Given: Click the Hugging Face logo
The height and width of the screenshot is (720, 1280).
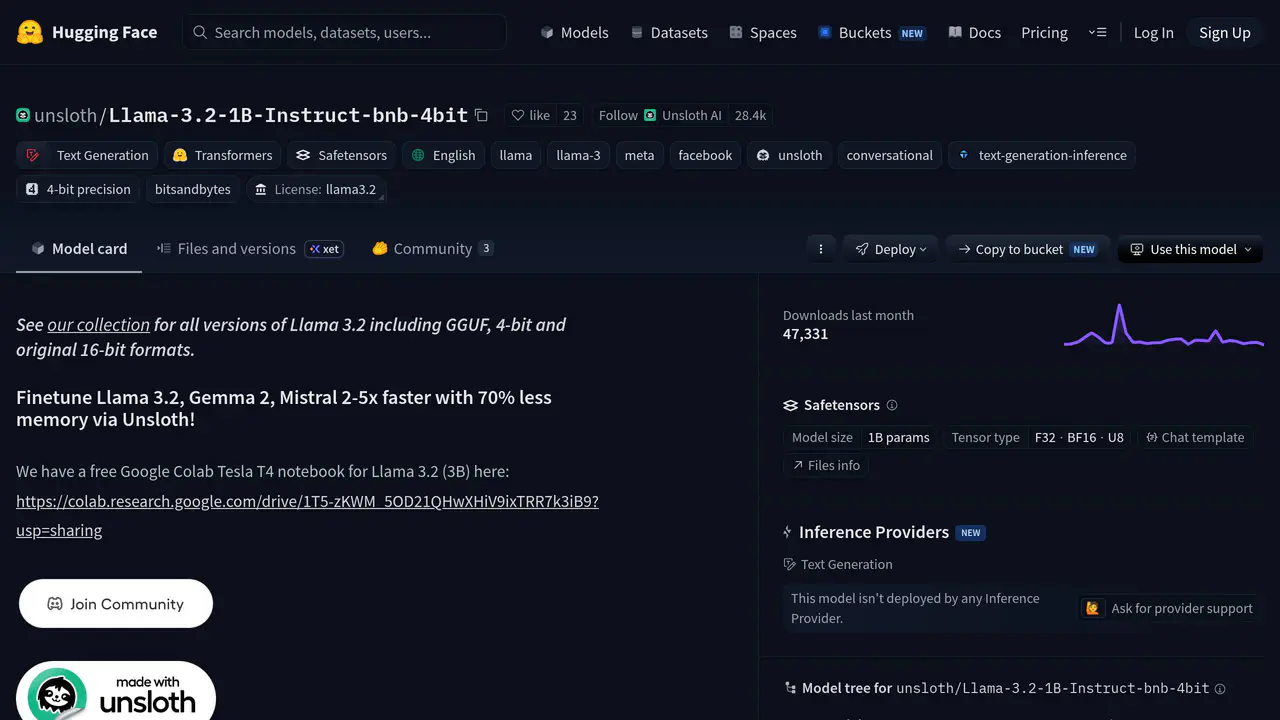Looking at the screenshot, I should click(87, 32).
